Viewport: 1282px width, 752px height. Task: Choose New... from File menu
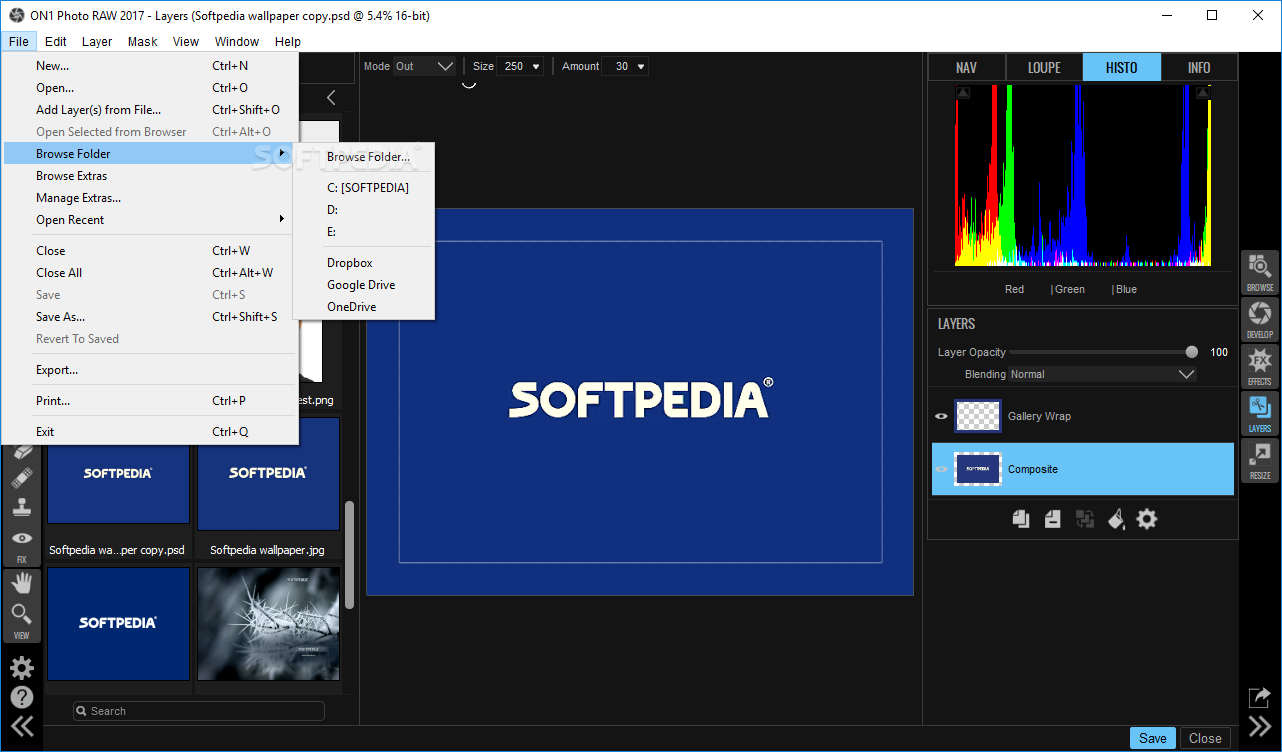click(x=150, y=66)
